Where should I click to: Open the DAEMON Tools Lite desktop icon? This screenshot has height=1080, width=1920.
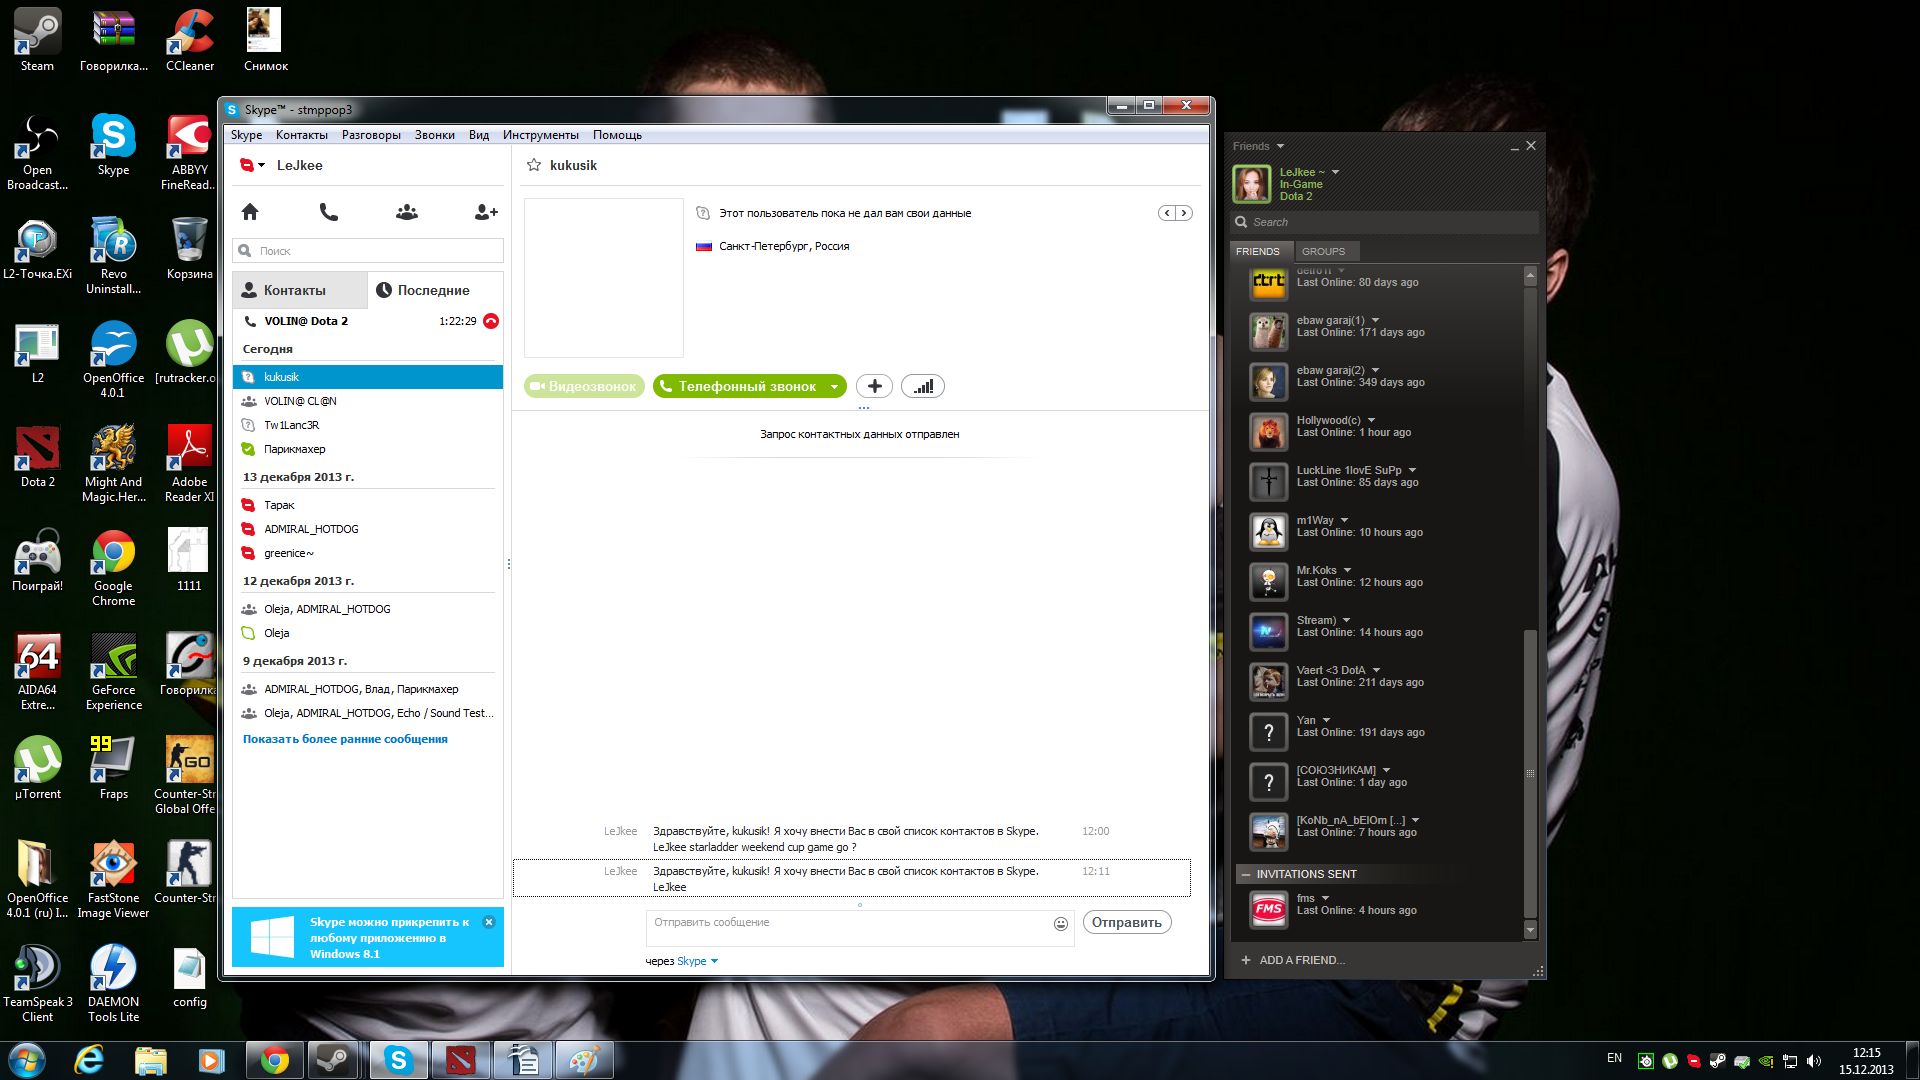point(113,983)
